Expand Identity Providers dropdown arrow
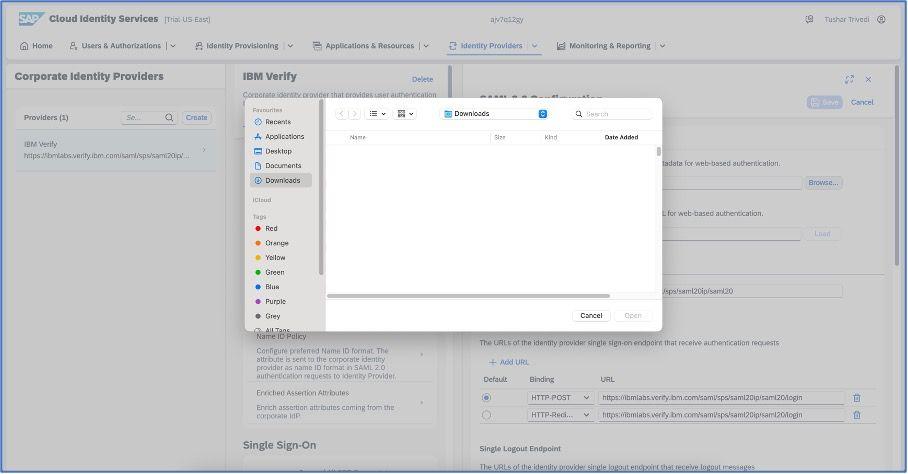This screenshot has height=474, width=908. coord(534,46)
